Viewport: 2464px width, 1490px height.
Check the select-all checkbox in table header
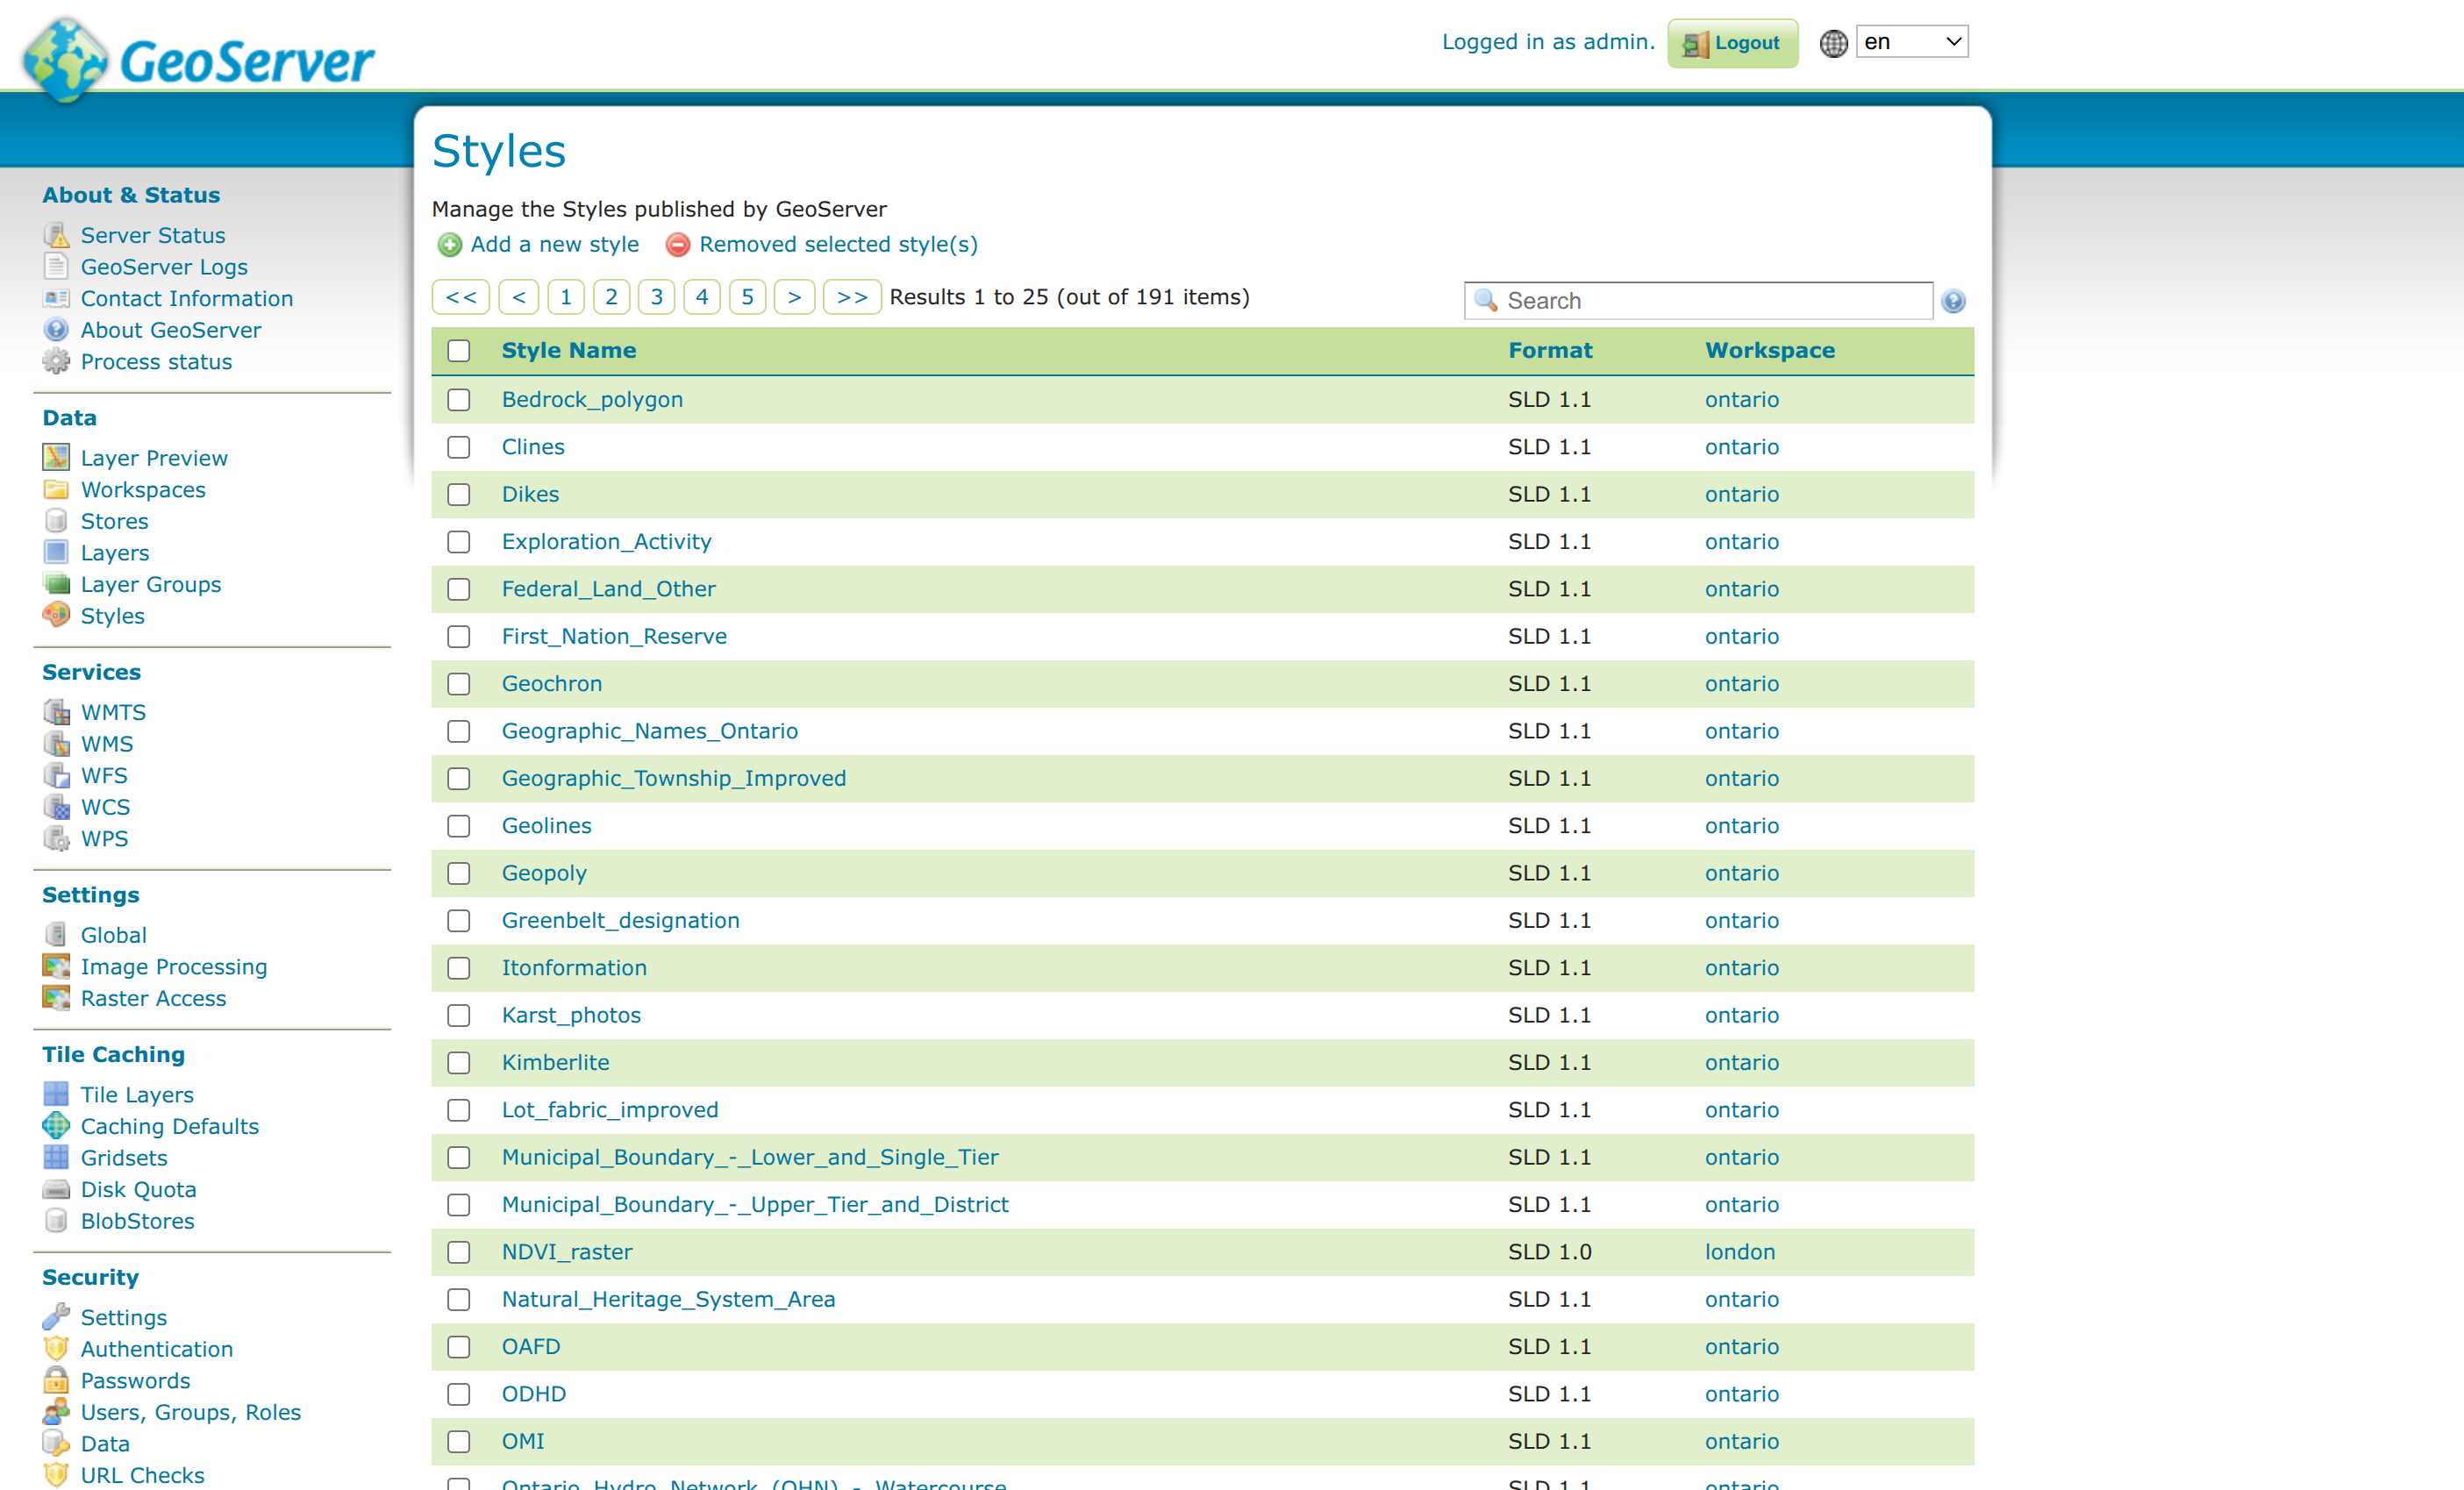click(x=459, y=351)
